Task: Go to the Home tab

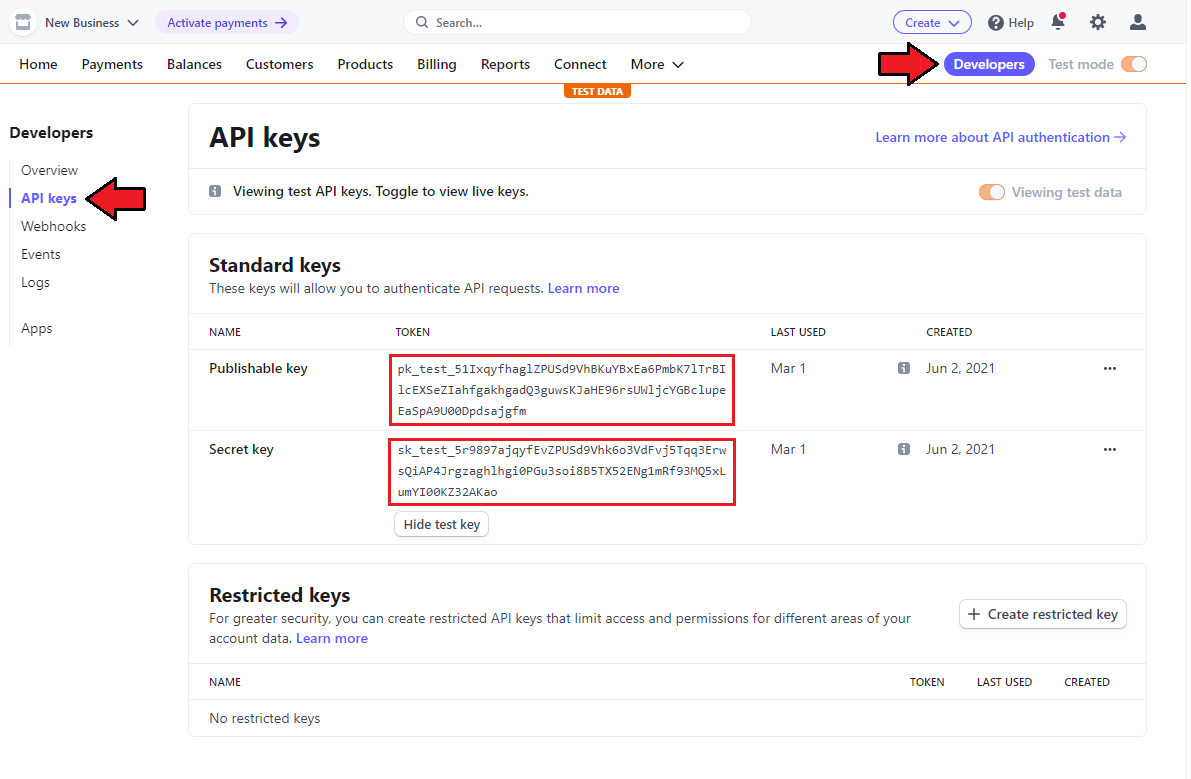Action: (x=39, y=65)
